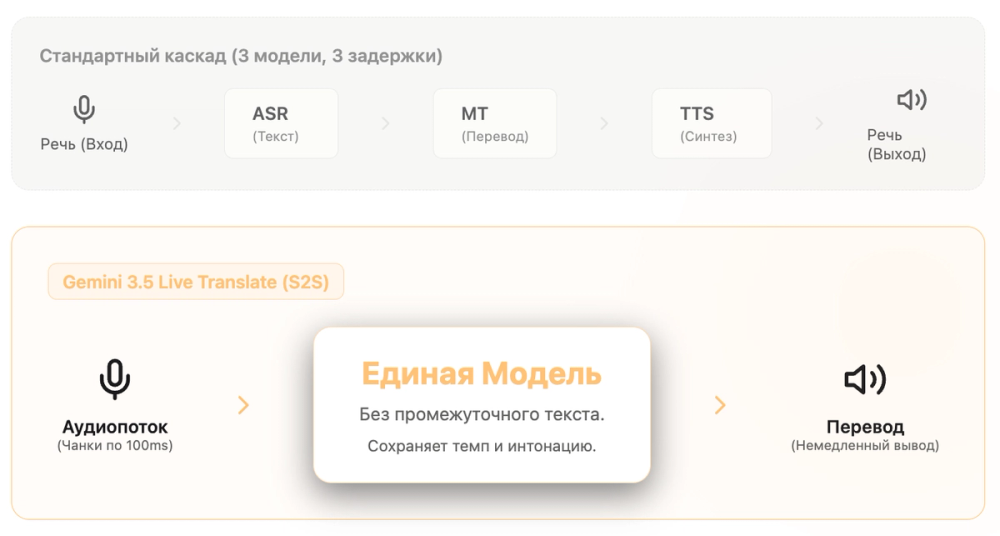Click the Речь (Вход) label

[84, 144]
